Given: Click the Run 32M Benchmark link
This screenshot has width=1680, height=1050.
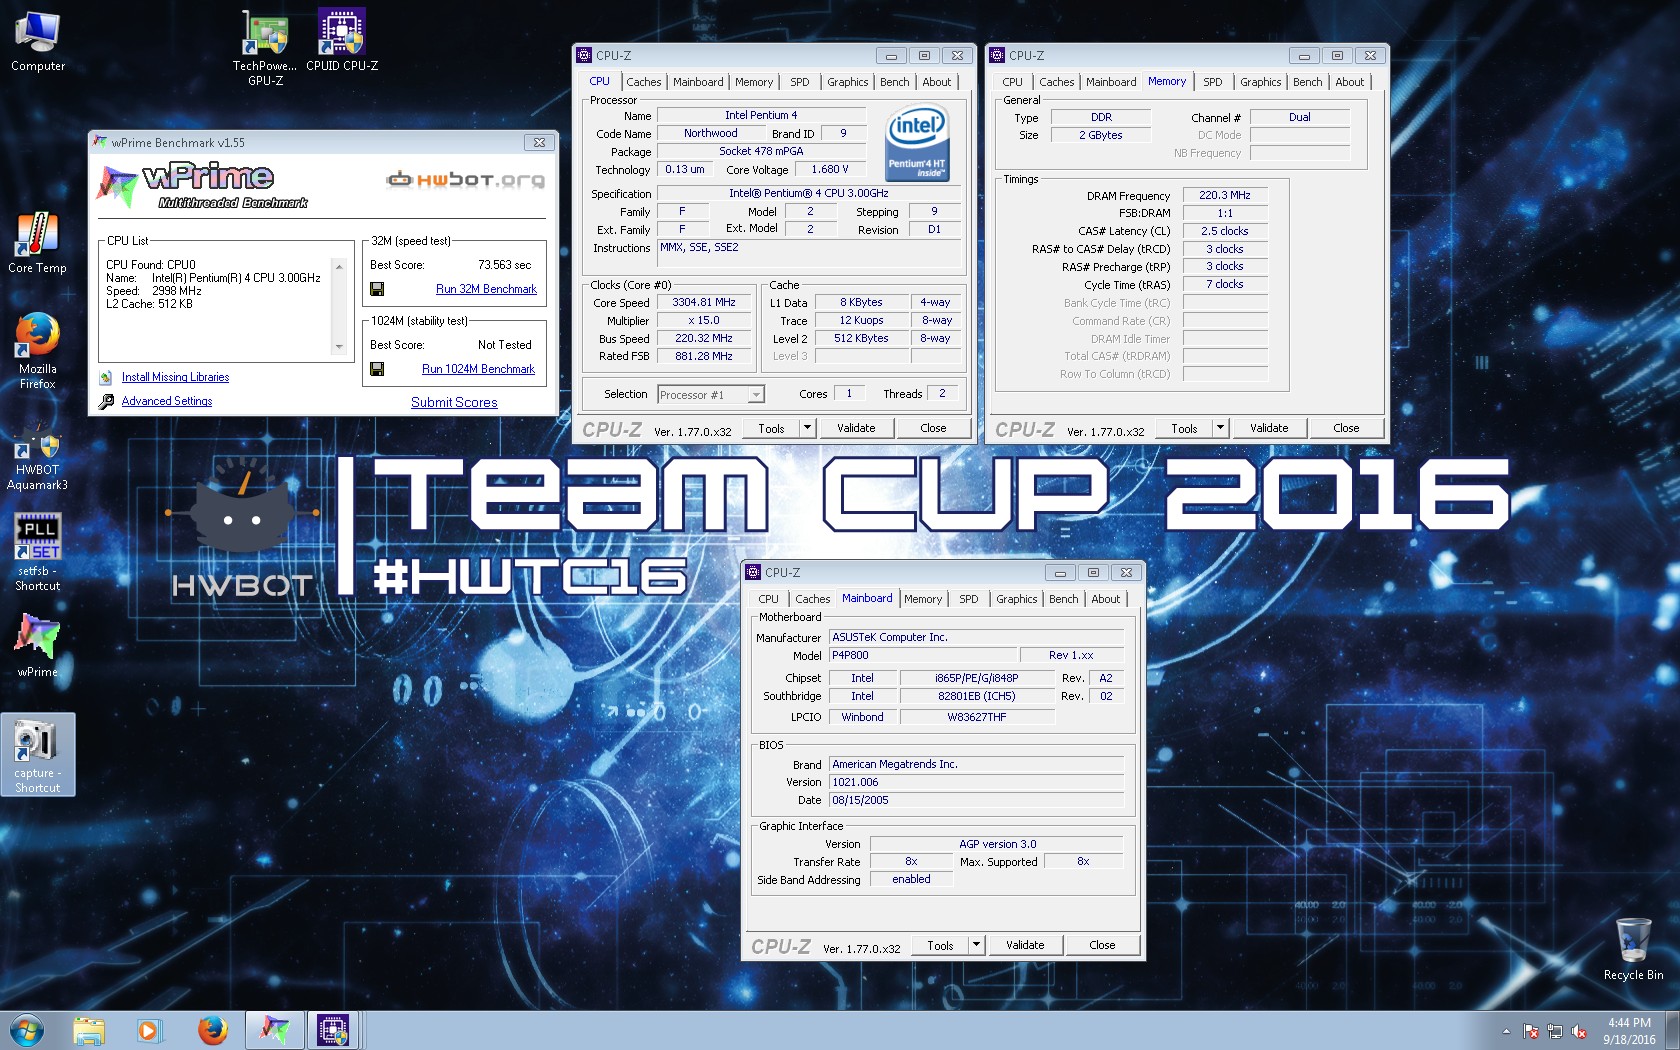Looking at the screenshot, I should (486, 289).
